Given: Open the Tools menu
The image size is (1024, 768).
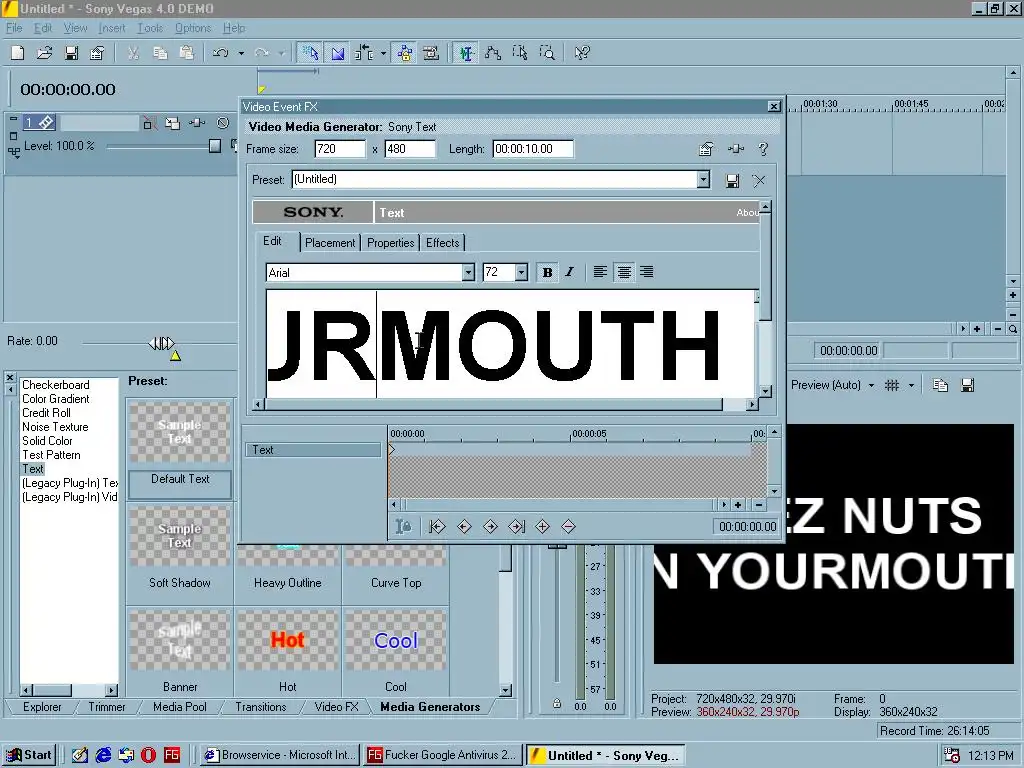Looking at the screenshot, I should [x=150, y=28].
